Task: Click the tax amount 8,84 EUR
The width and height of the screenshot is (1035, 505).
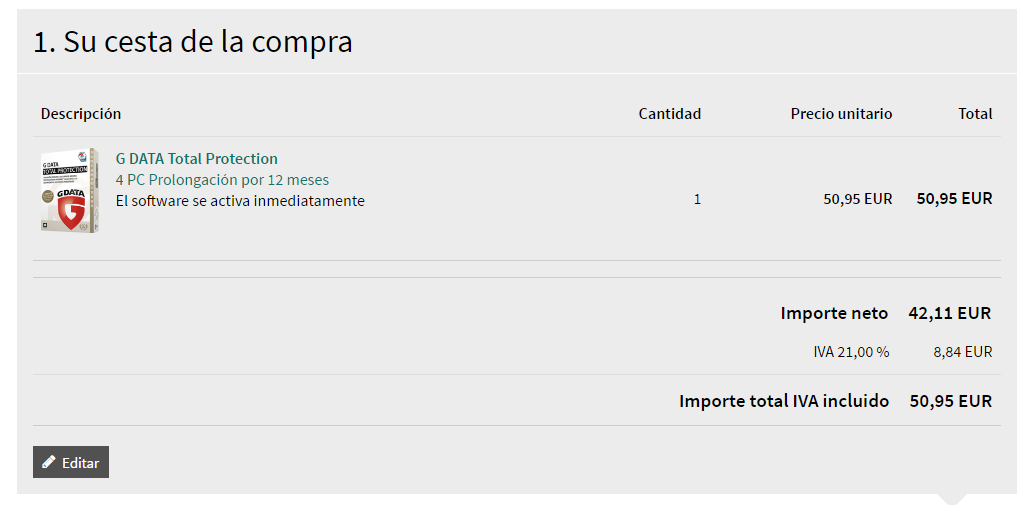Action: pyautogui.click(x=962, y=352)
